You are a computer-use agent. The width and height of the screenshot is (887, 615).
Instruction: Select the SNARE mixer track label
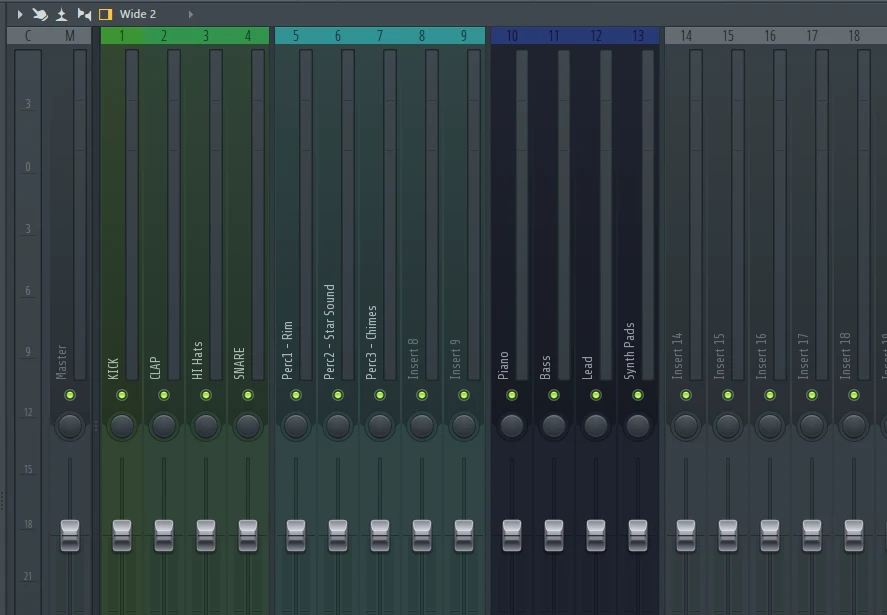(239, 362)
